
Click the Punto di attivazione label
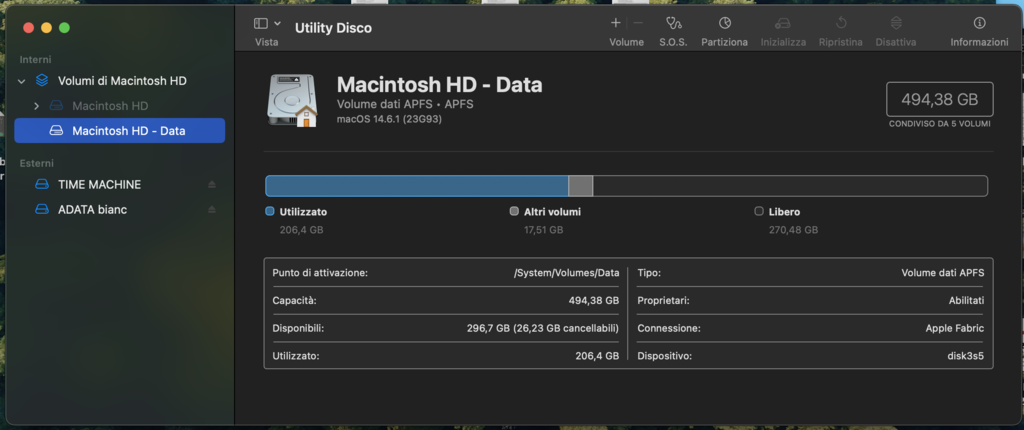[320, 273]
